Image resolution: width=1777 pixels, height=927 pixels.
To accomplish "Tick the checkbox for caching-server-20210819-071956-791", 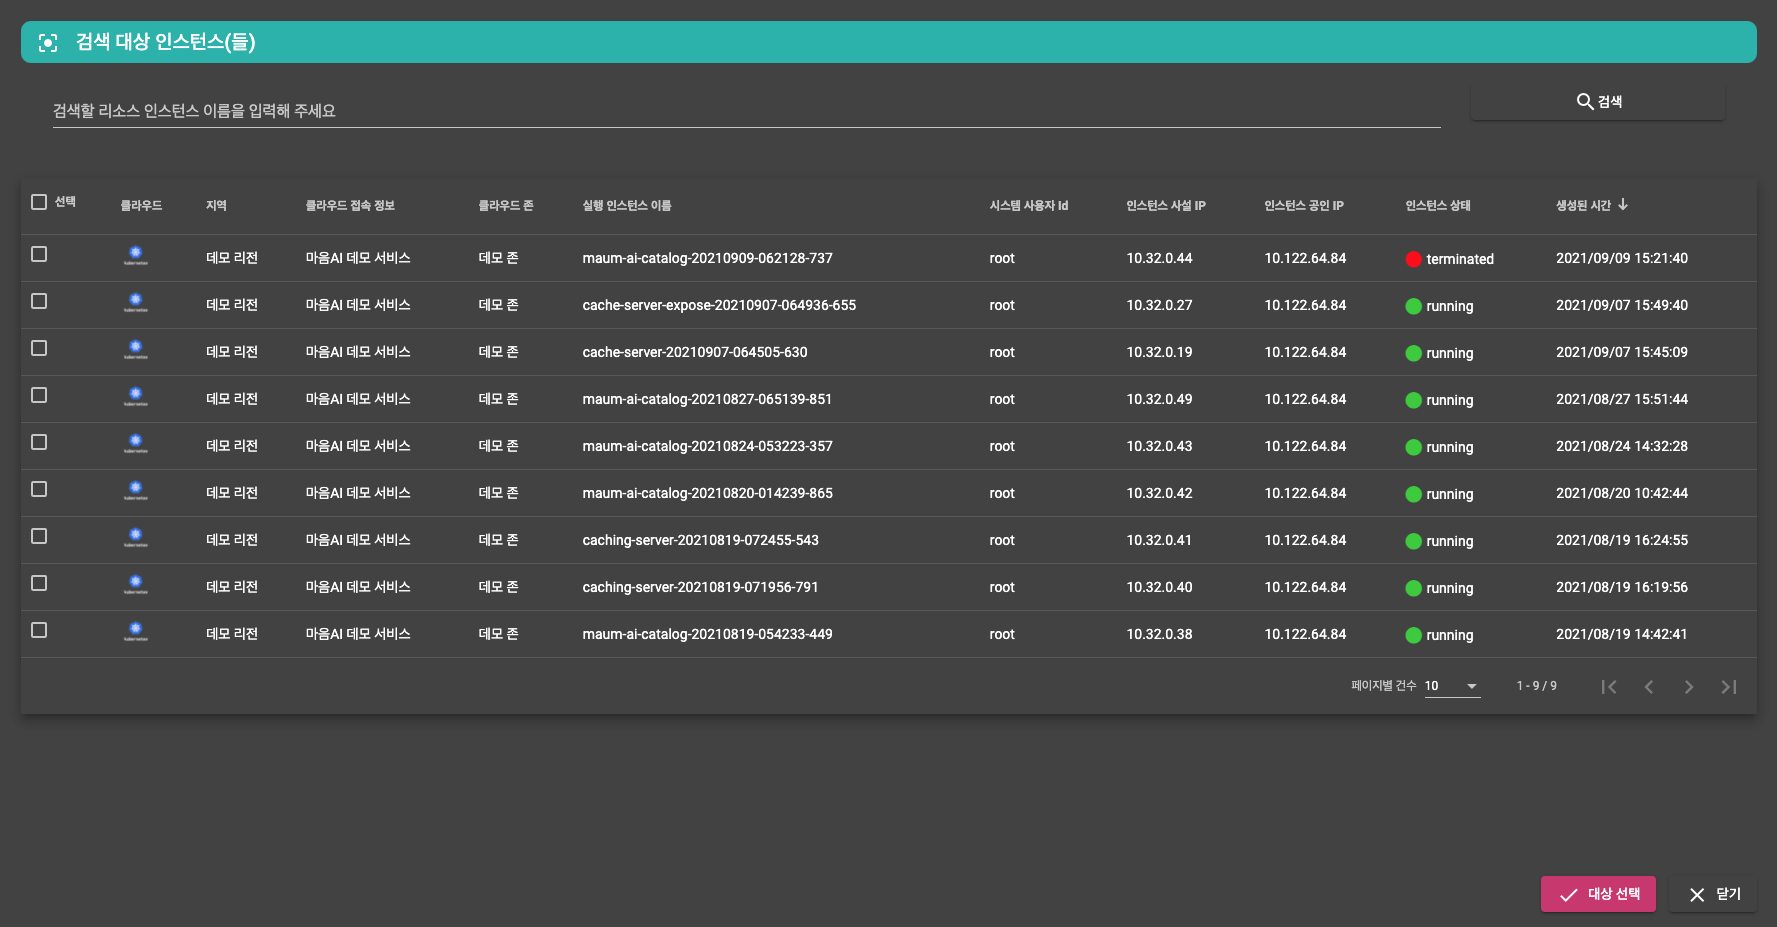I will (x=39, y=583).
